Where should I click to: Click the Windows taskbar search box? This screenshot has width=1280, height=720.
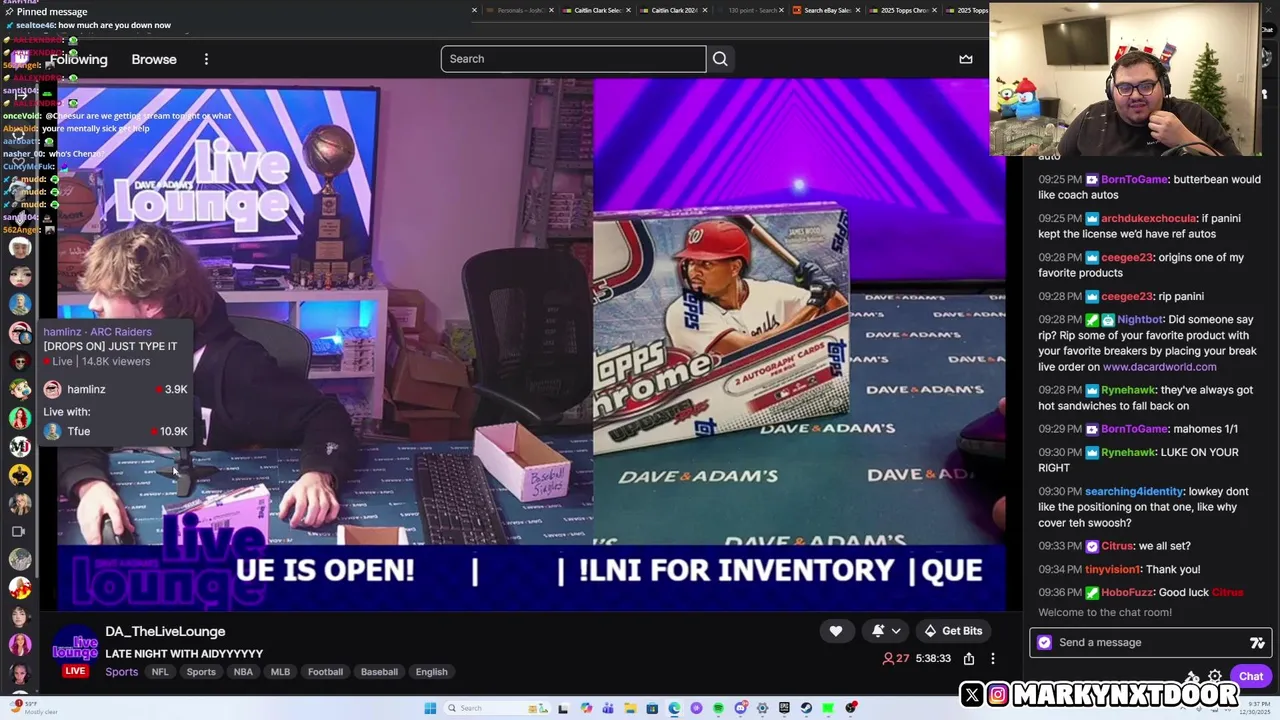click(x=498, y=708)
